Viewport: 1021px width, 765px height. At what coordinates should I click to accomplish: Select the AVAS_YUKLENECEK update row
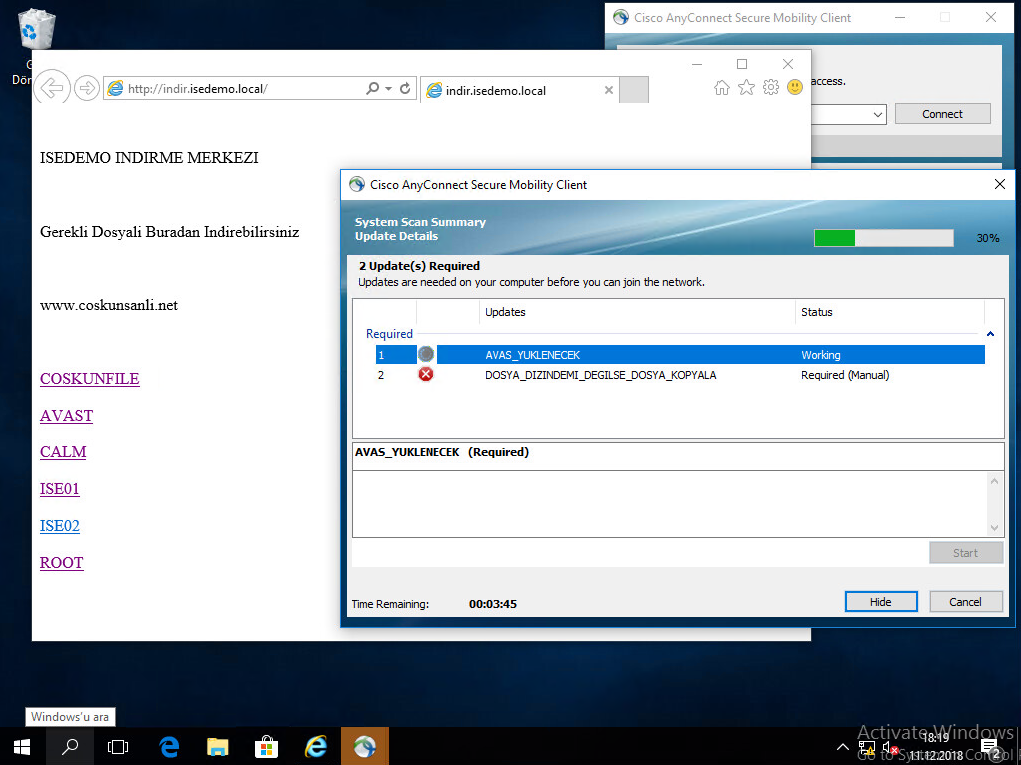click(680, 355)
